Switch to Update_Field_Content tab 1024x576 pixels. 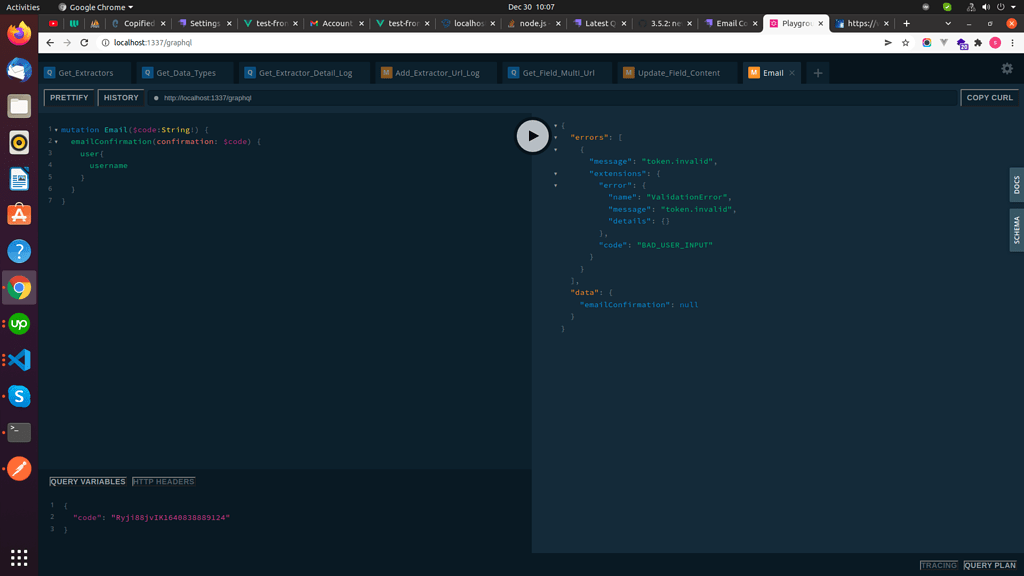tap(678, 72)
